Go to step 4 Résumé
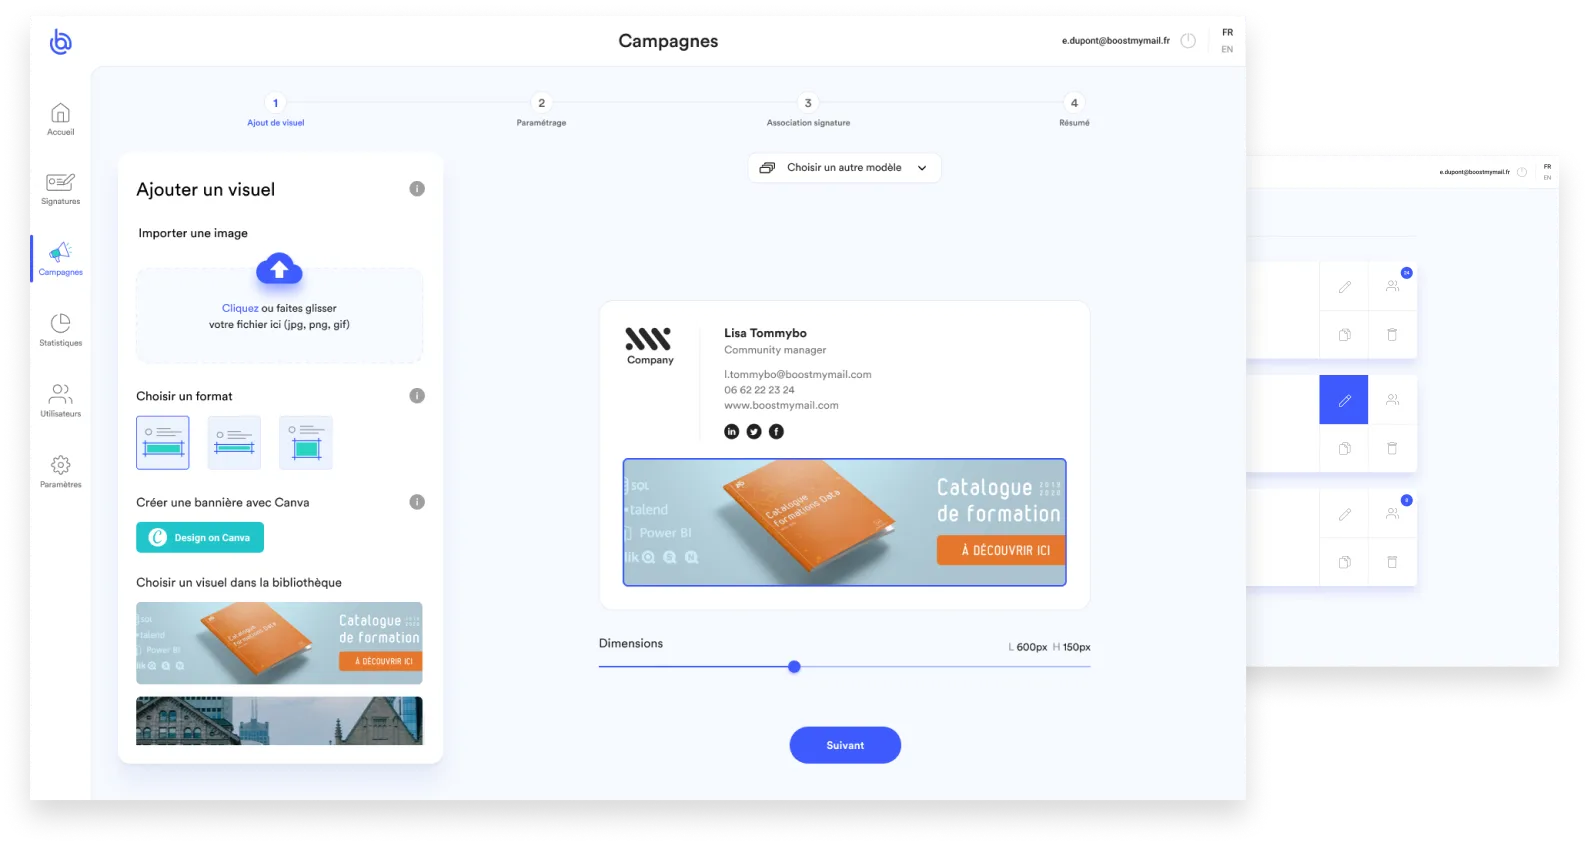The image size is (1589, 846). pos(1074,110)
